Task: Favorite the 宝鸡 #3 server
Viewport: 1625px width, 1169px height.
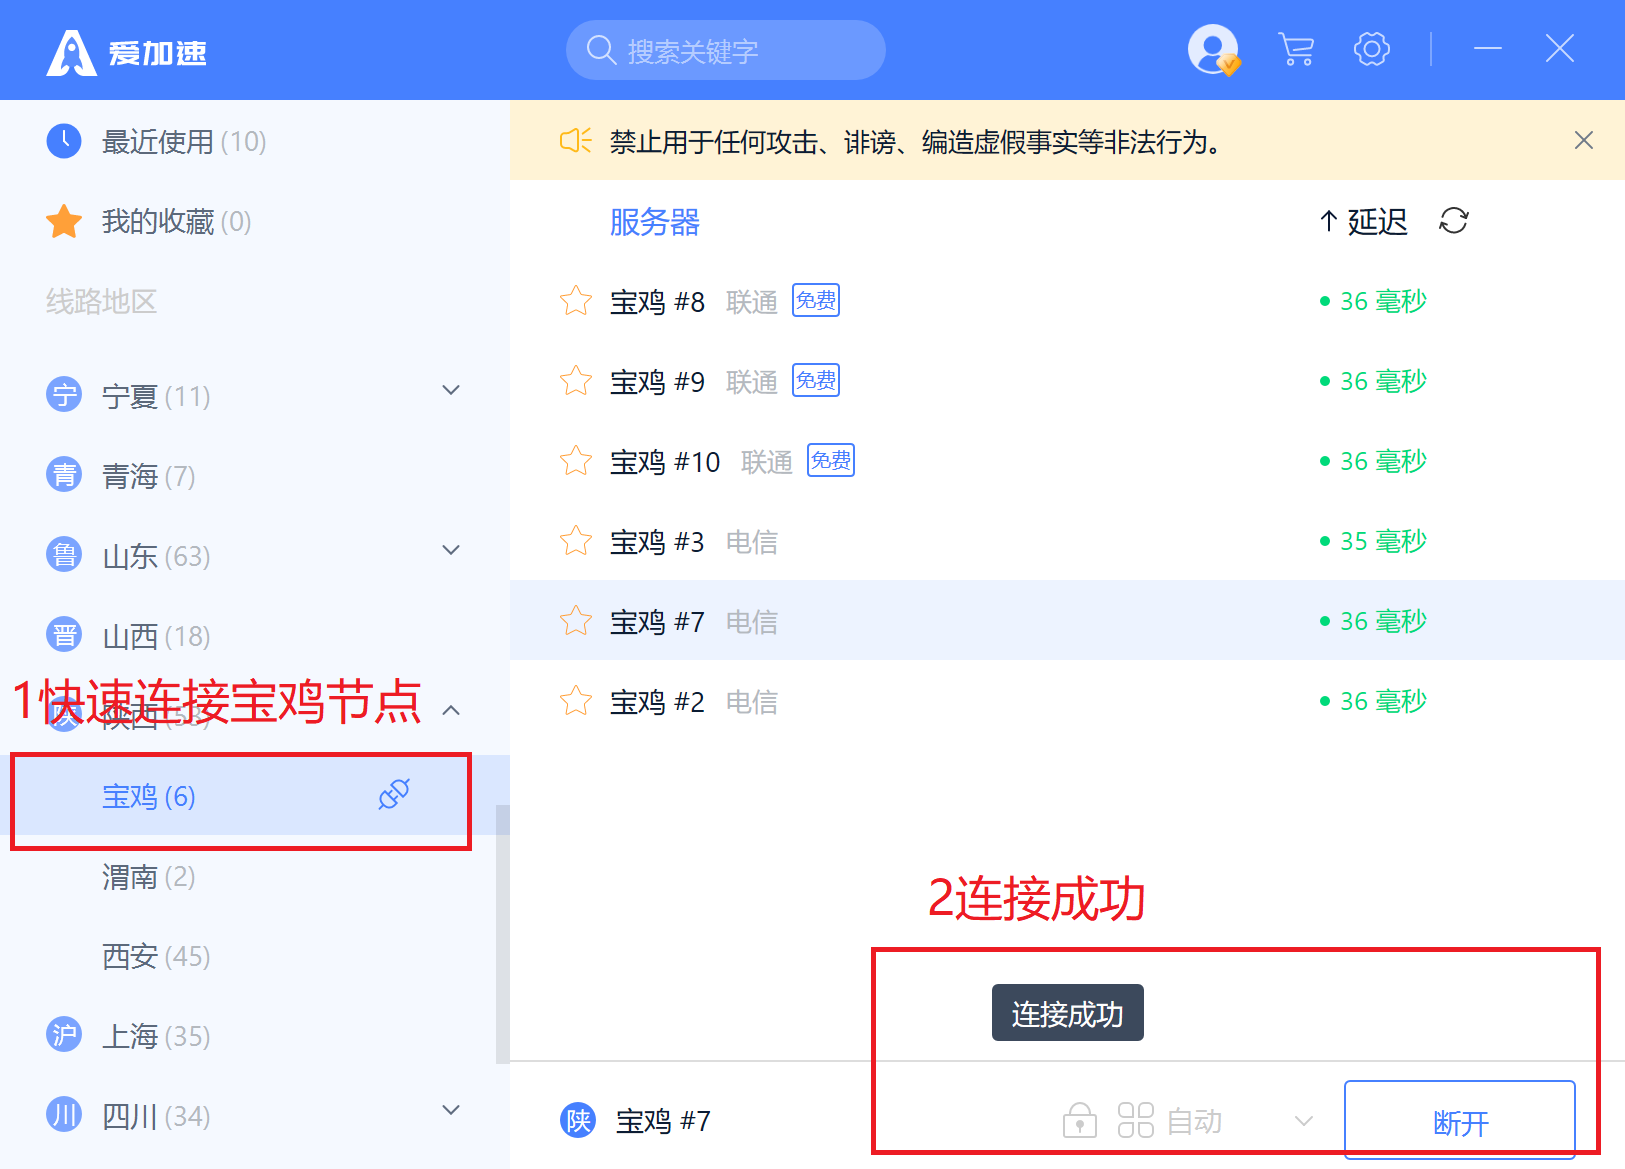Action: [576, 541]
